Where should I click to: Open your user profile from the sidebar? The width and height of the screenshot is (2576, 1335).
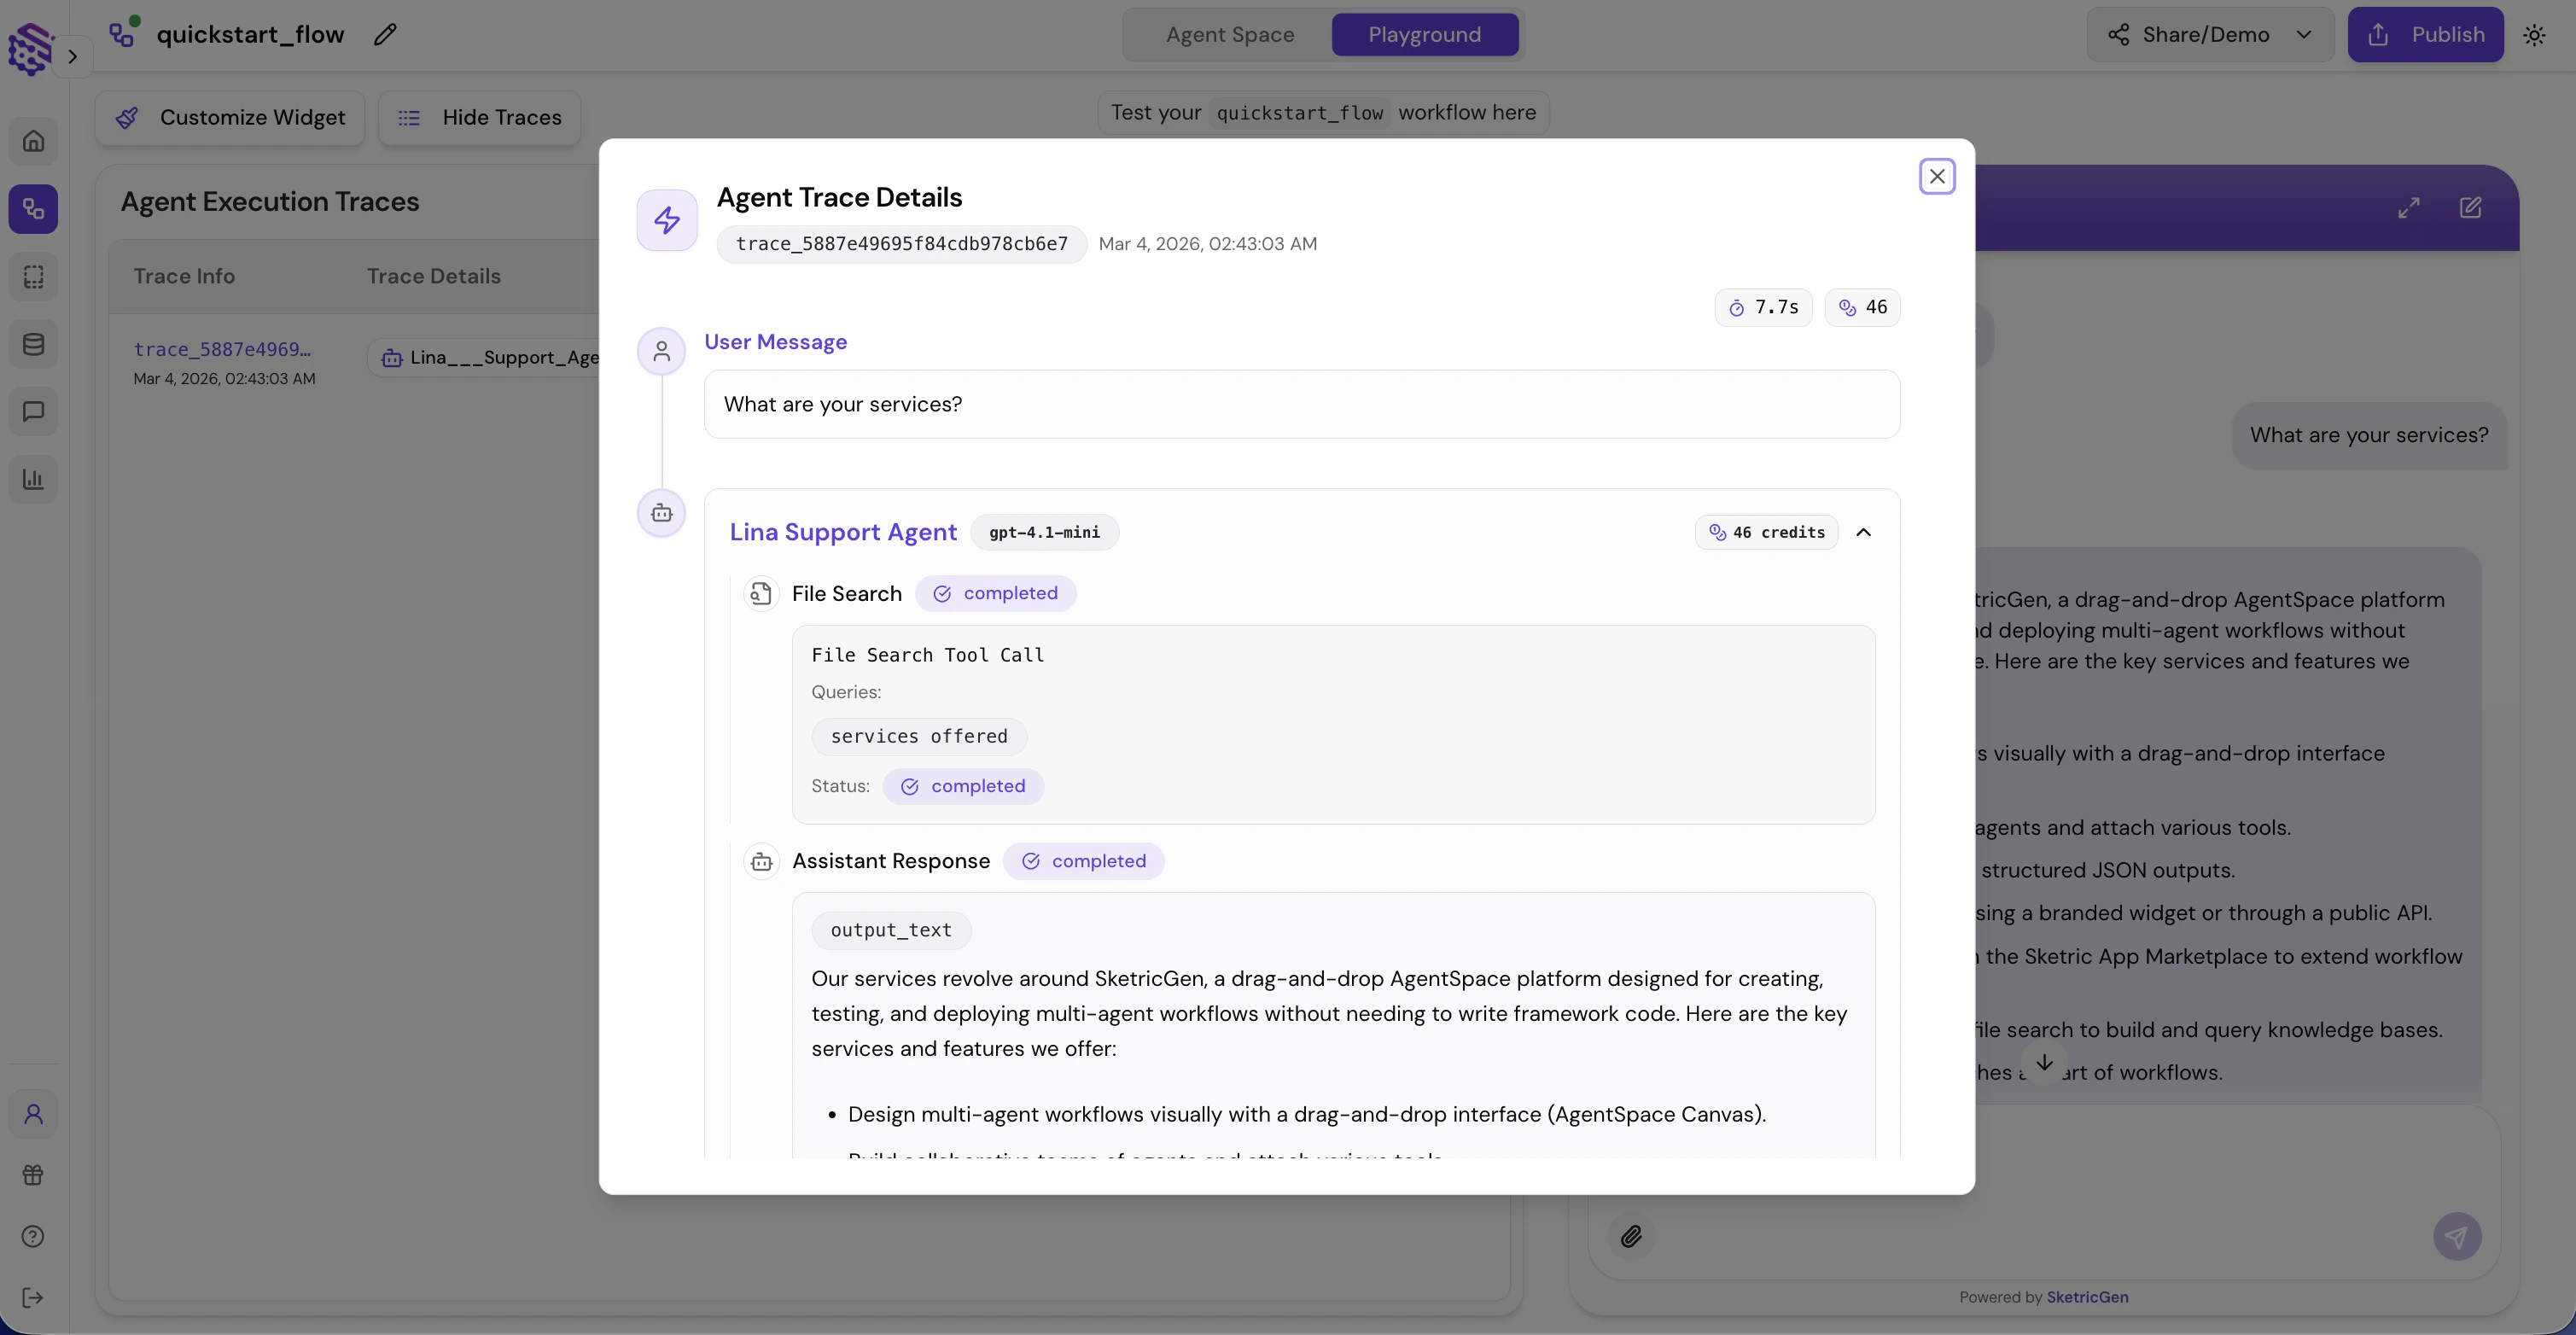[33, 1113]
